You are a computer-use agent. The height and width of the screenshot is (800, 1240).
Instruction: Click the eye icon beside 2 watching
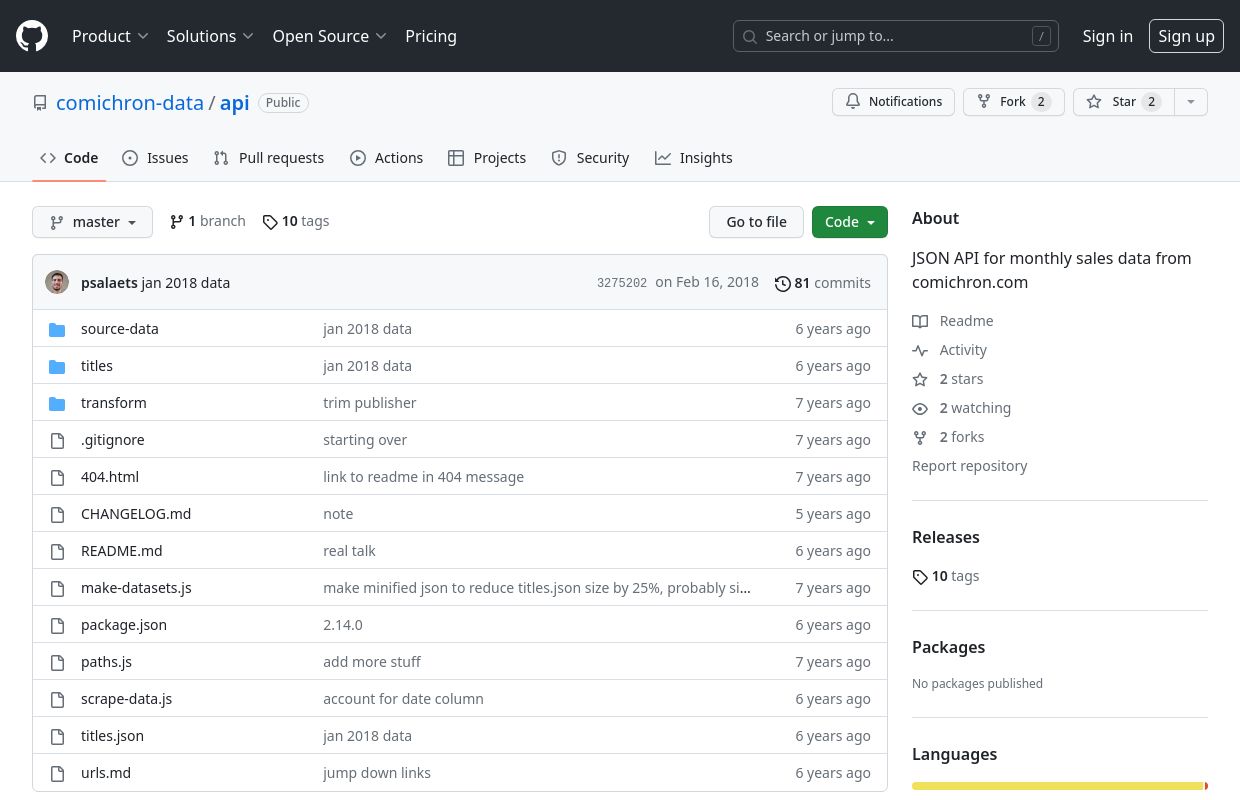(920, 408)
